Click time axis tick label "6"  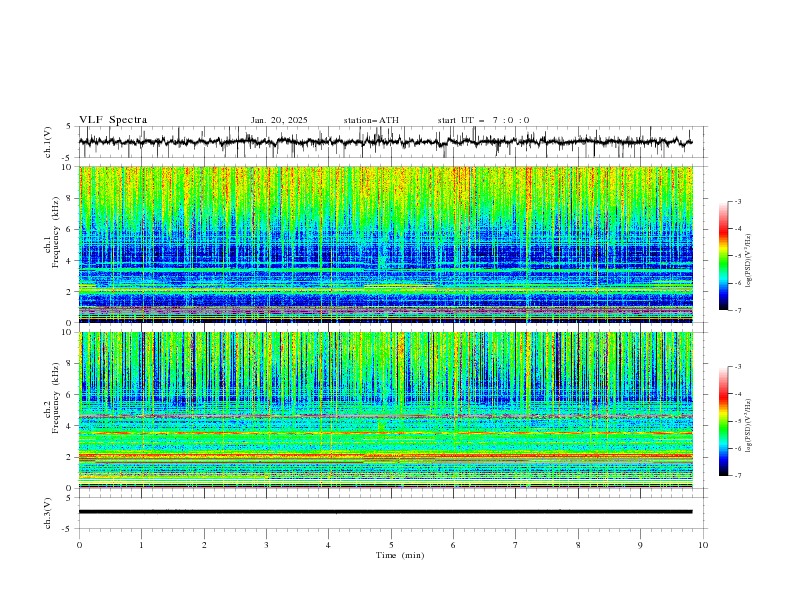coord(453,545)
